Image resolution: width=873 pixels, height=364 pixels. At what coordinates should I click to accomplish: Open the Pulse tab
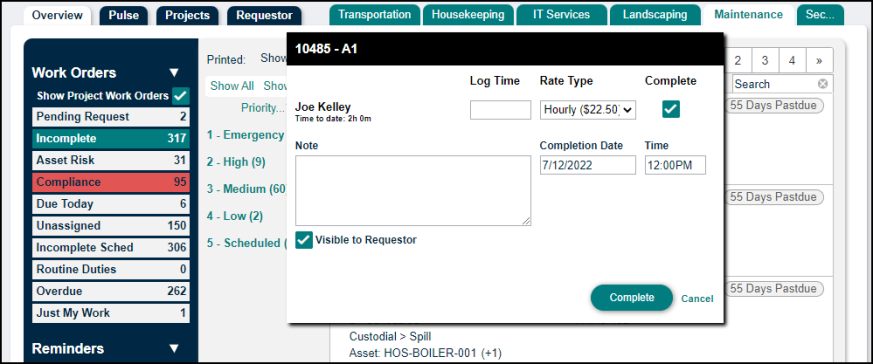(x=124, y=15)
